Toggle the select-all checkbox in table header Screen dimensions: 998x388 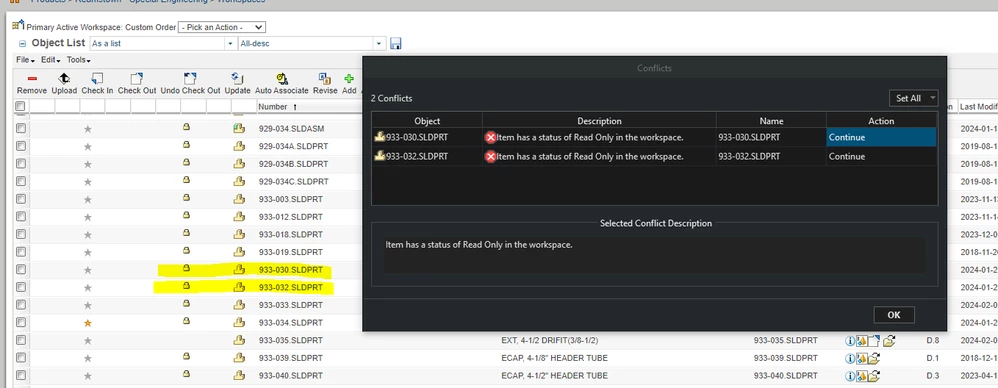[x=20, y=106]
